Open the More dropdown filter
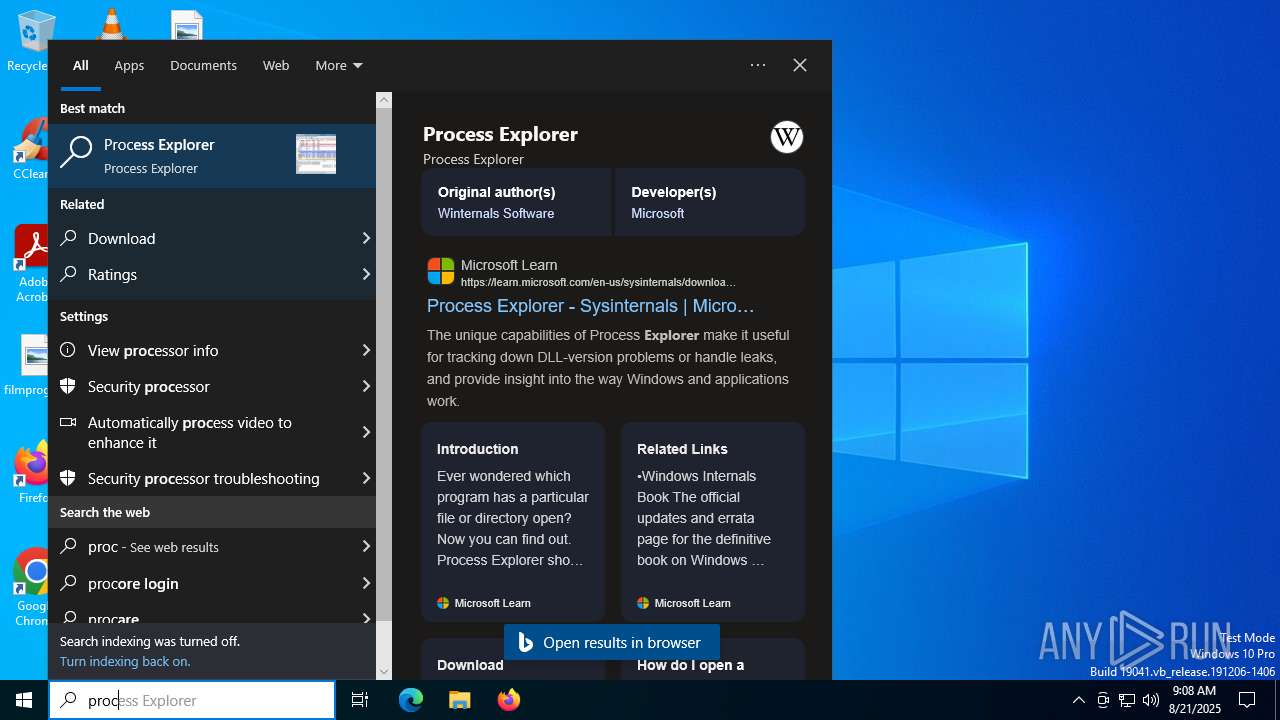The image size is (1280, 720). pyautogui.click(x=338, y=65)
